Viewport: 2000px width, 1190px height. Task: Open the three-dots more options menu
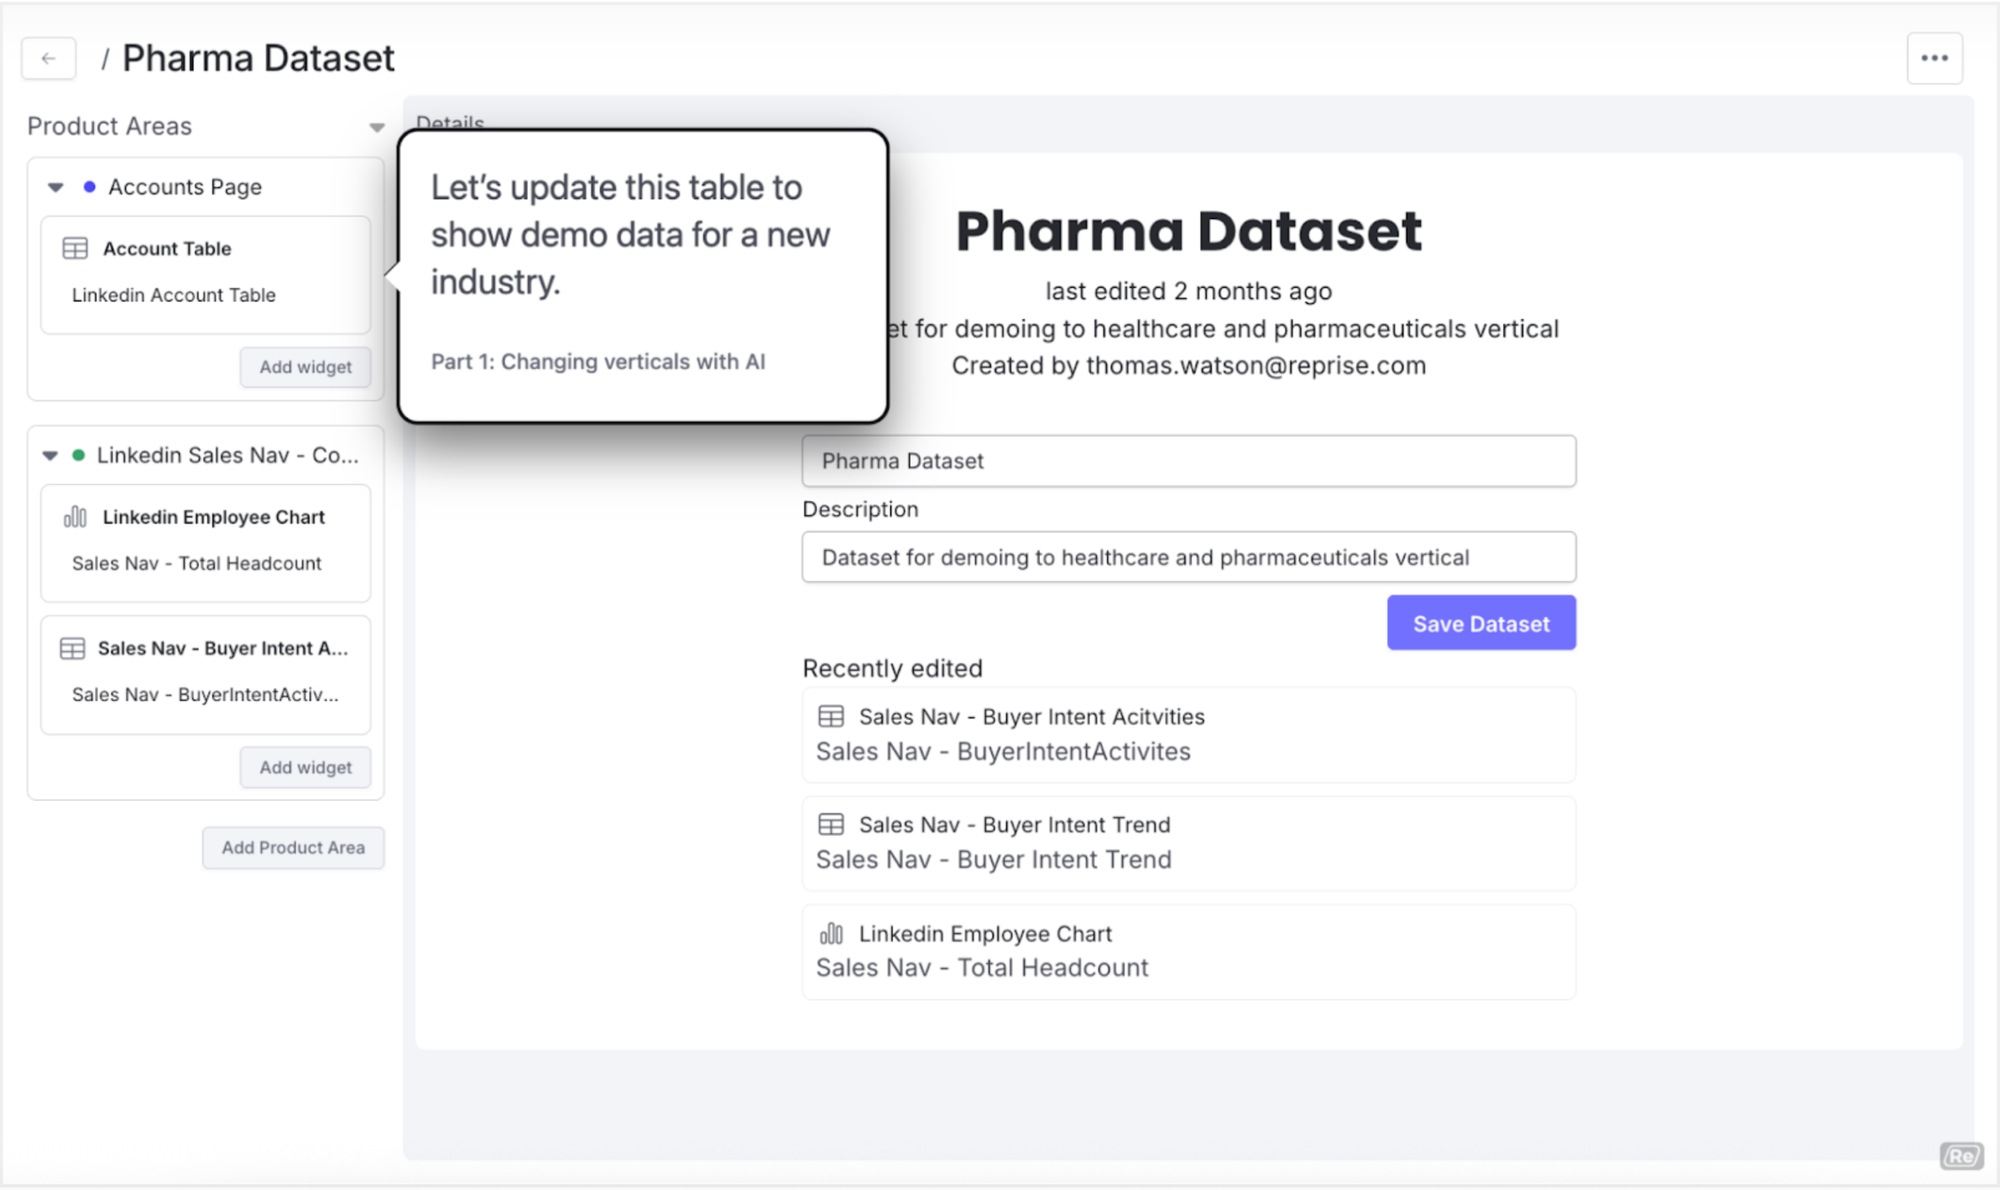(x=1934, y=58)
